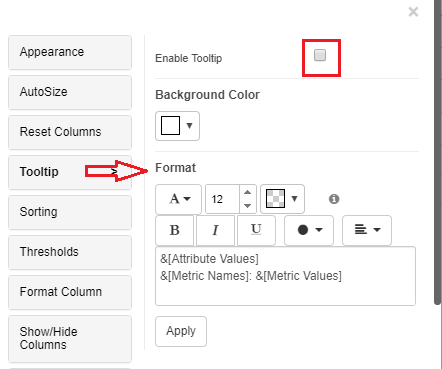Click the font size input field
Screen dimensions: 442x369
[222, 199]
